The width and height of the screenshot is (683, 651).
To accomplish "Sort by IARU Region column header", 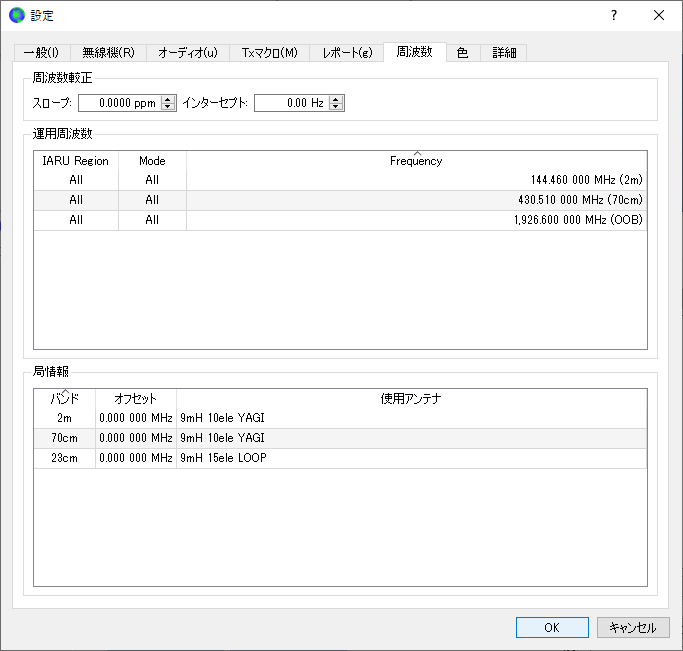I will coord(76,161).
